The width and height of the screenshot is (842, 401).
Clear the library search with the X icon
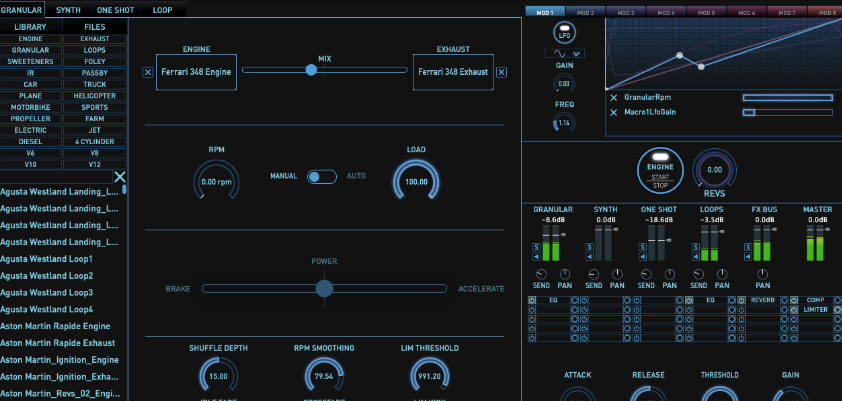point(120,177)
